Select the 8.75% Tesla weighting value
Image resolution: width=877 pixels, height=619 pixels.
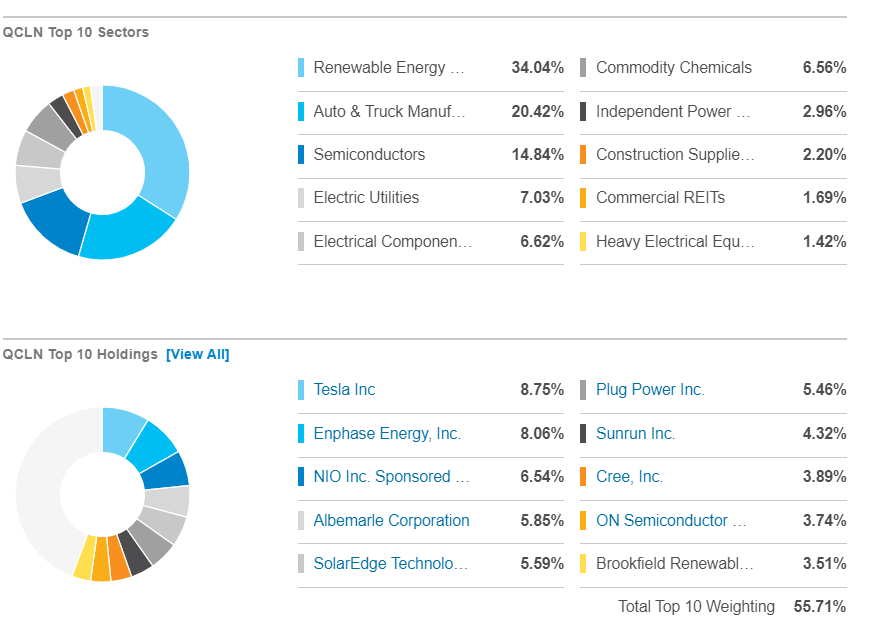542,389
